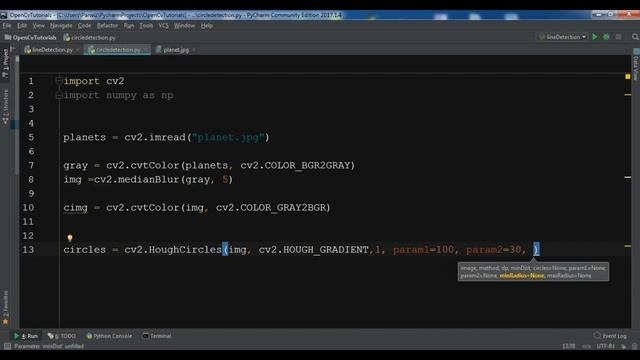The height and width of the screenshot is (360, 640).
Task: Open the Structure tool window sidebar button
Action: (x=5, y=107)
